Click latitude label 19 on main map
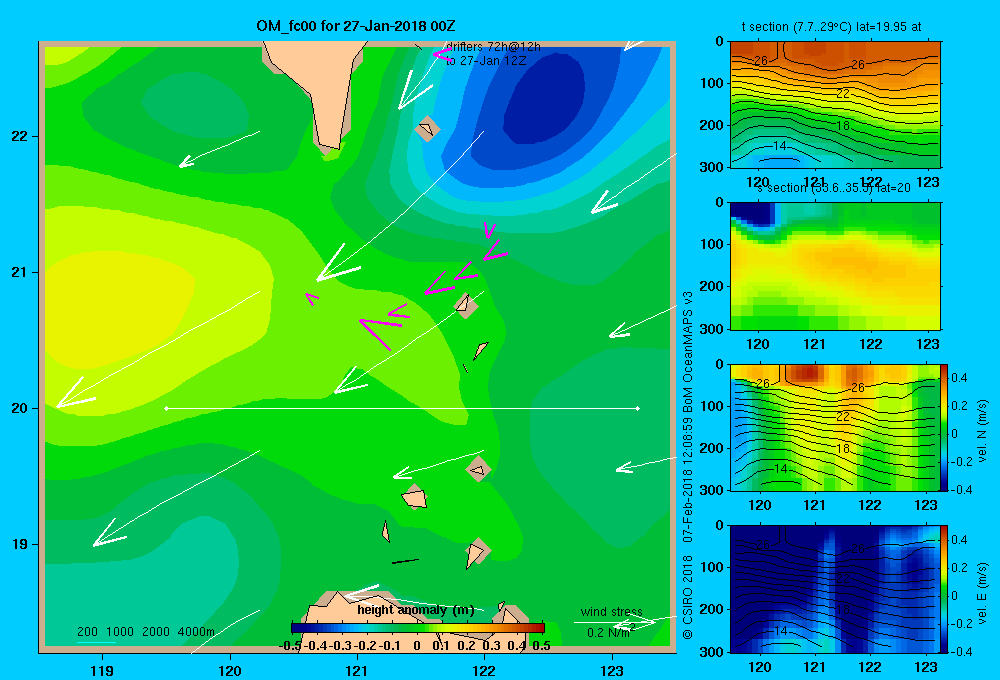 tap(20, 544)
